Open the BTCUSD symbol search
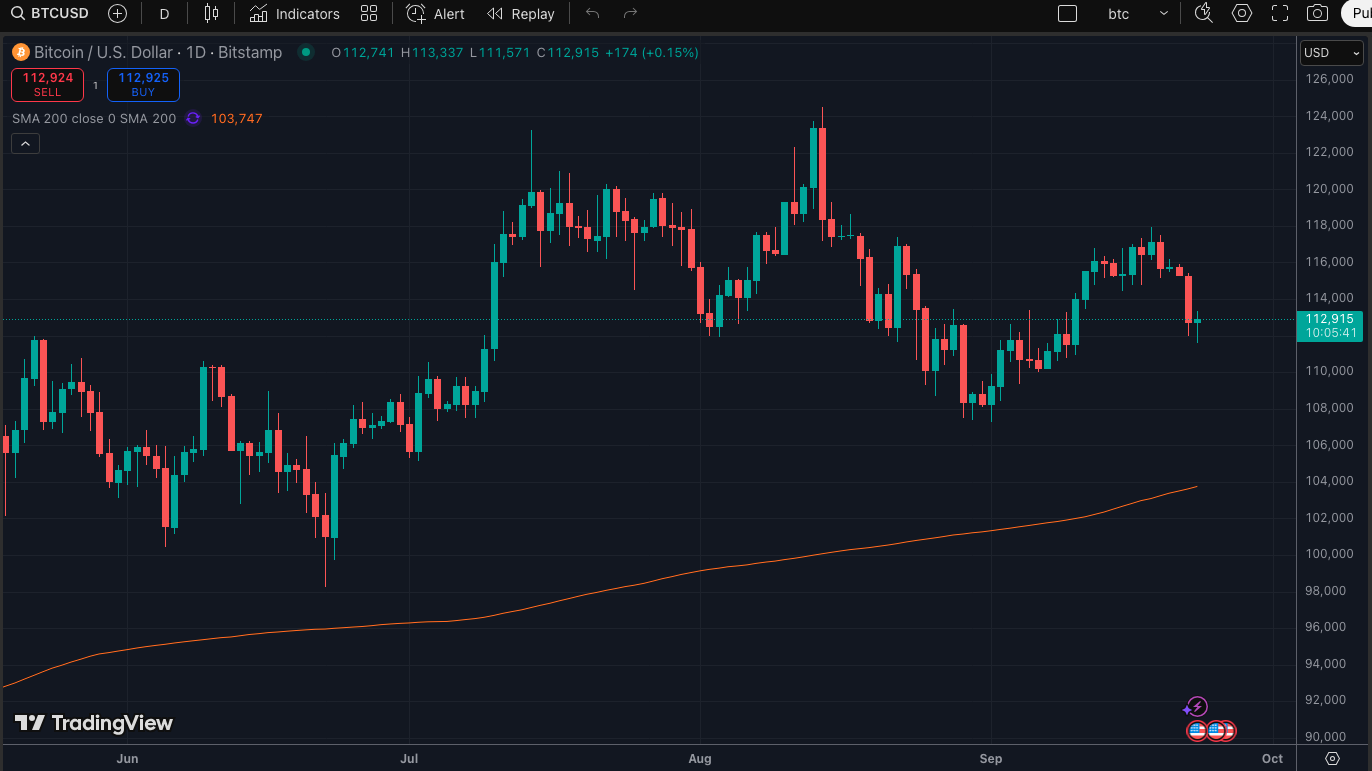The image size is (1372, 771). (50, 14)
